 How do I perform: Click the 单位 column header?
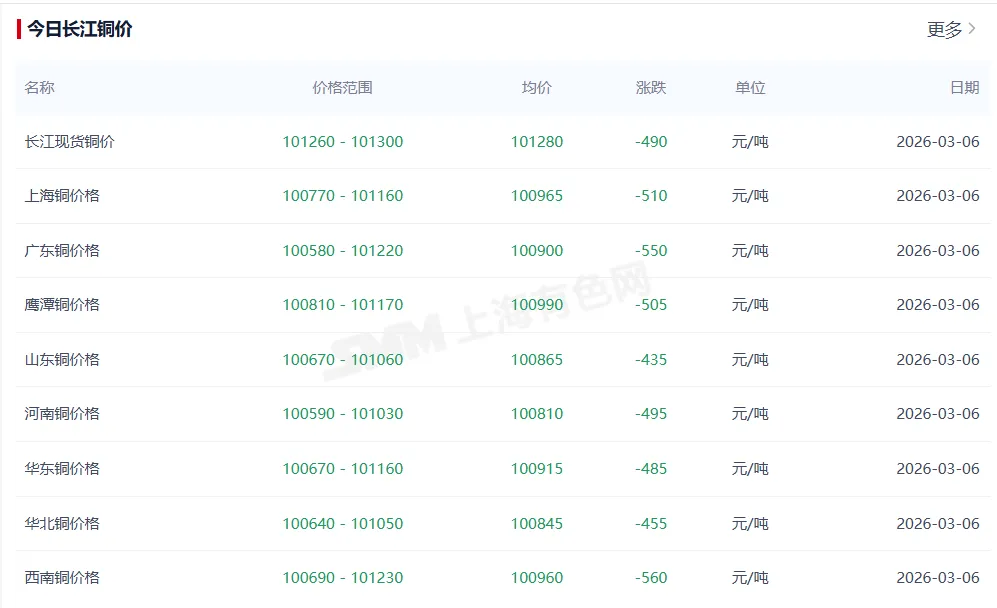pos(750,88)
